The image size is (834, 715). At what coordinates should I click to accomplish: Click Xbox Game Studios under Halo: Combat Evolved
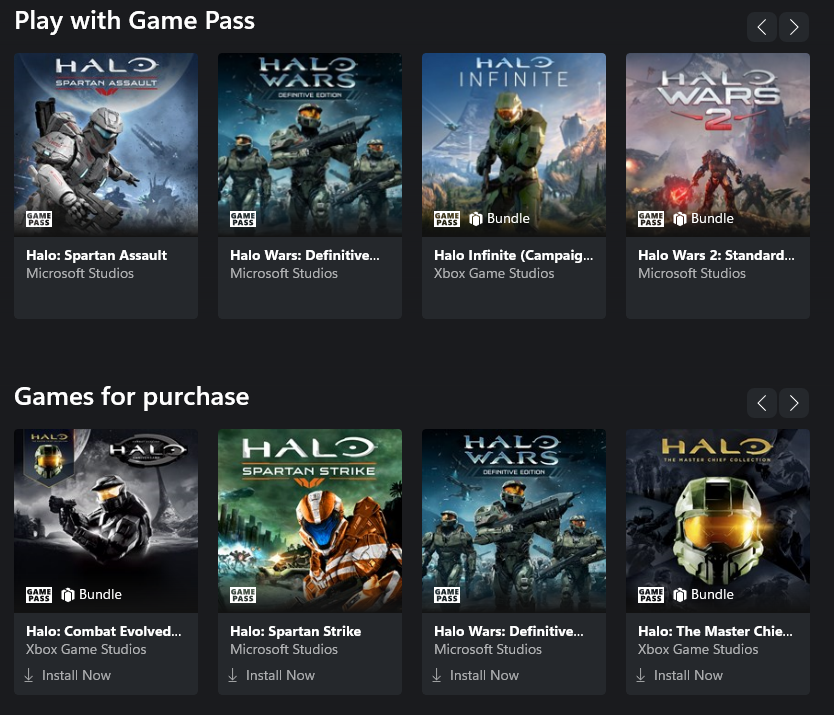coord(86,650)
